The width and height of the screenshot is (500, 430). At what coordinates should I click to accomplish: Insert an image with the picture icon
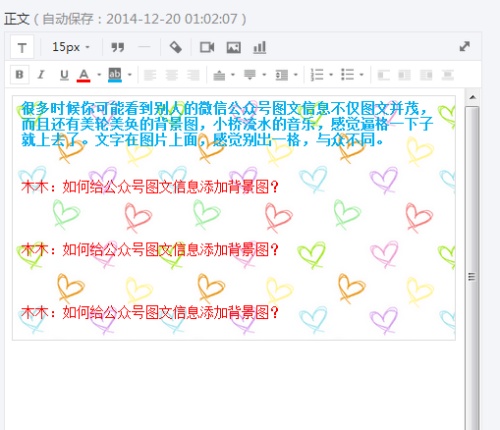pos(234,47)
